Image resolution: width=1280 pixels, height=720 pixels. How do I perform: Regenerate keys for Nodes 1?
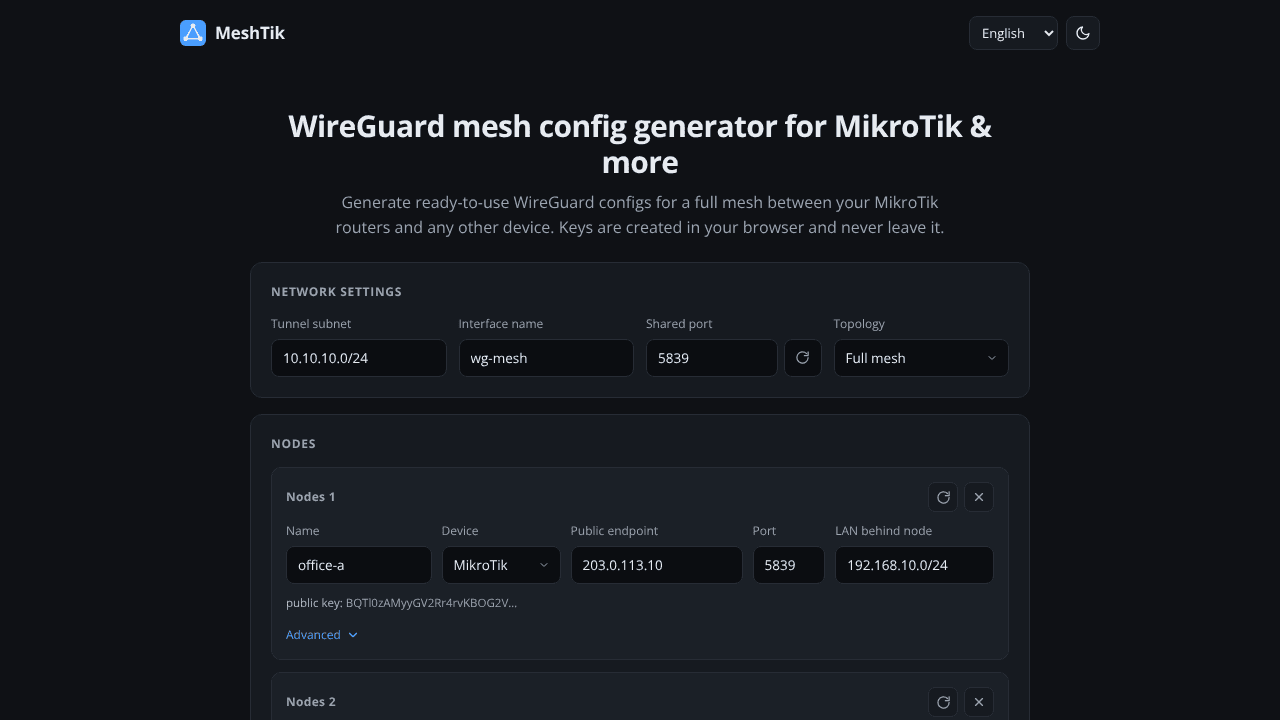943,497
